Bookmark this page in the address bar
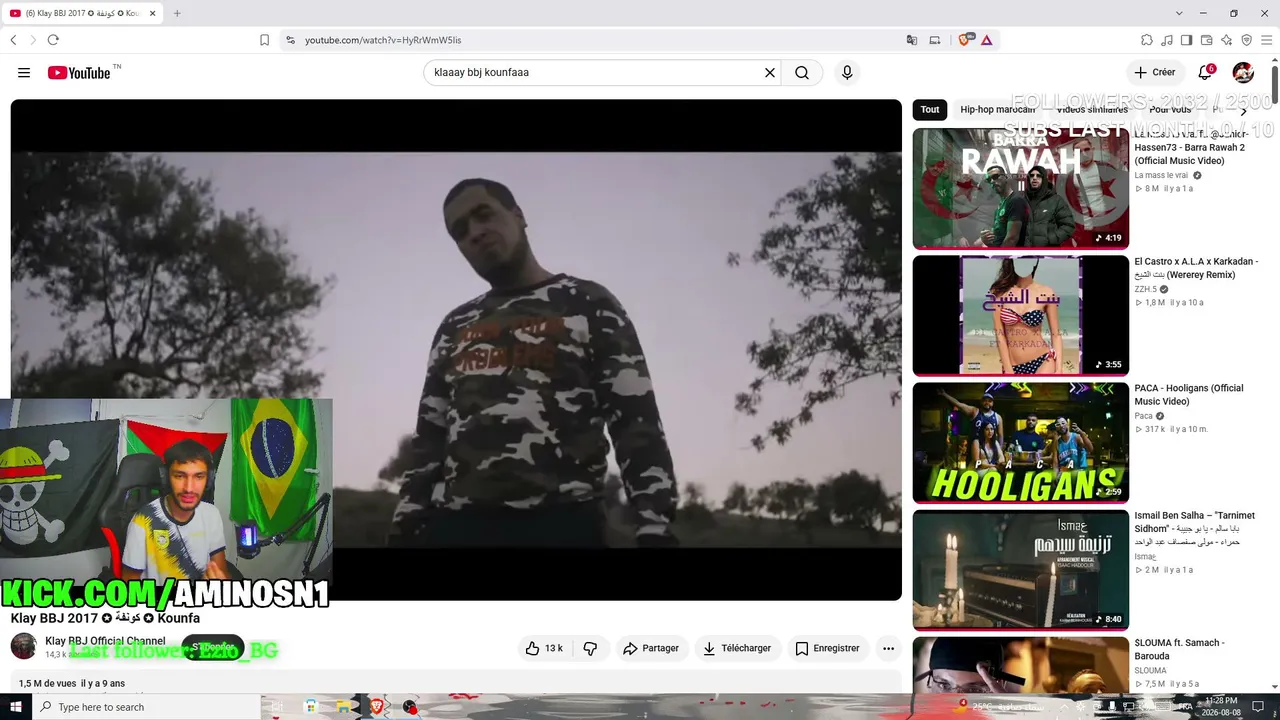This screenshot has width=1280, height=720. pos(264,40)
